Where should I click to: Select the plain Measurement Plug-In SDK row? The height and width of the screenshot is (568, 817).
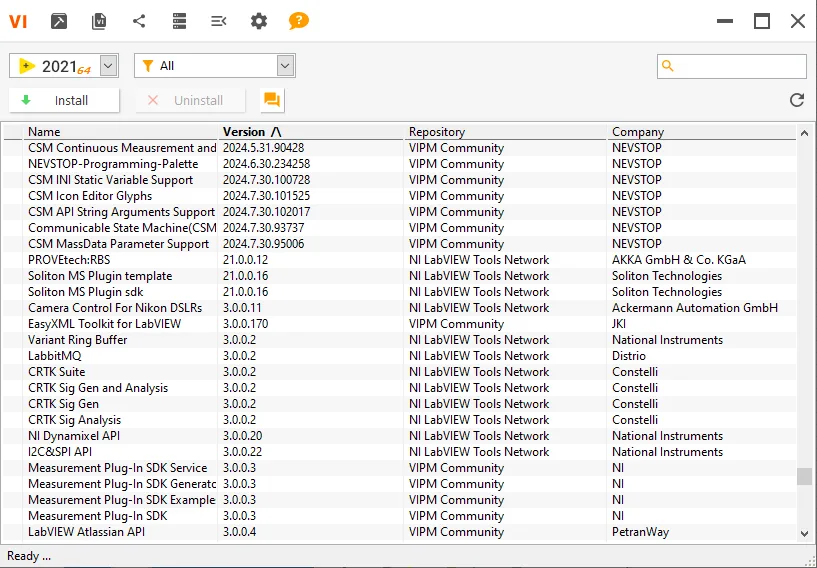pos(400,516)
